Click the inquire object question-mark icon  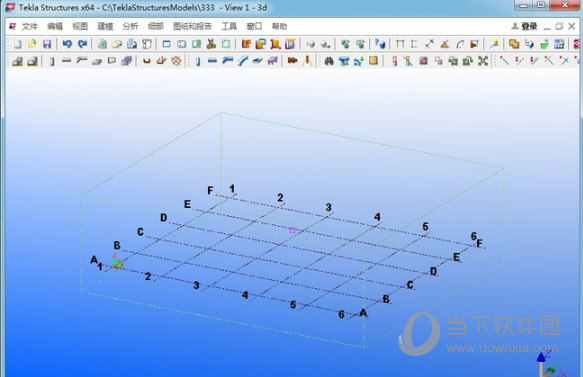tap(379, 44)
